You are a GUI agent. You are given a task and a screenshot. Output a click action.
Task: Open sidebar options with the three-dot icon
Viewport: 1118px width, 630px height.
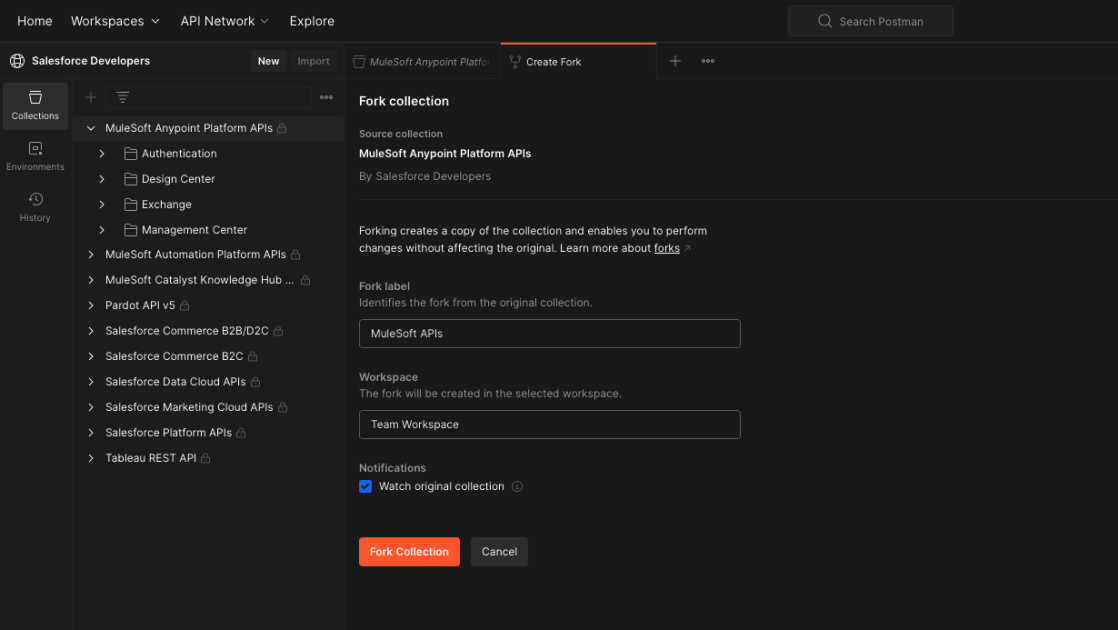pos(326,97)
